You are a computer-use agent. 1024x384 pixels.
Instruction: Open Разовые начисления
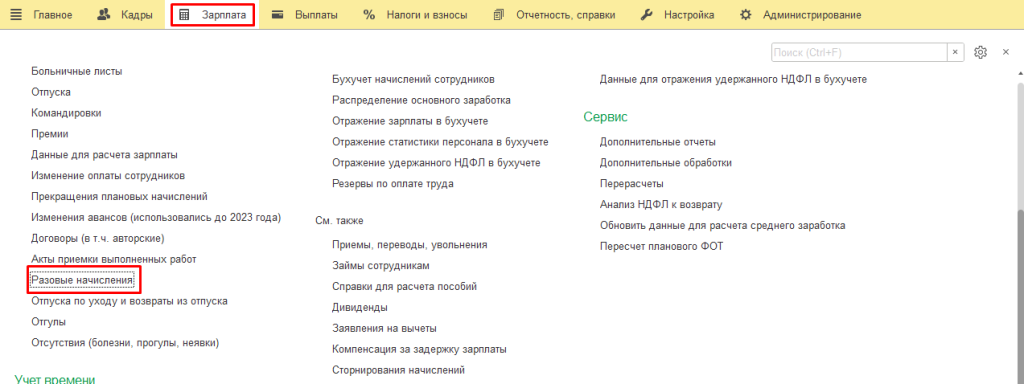coord(82,280)
